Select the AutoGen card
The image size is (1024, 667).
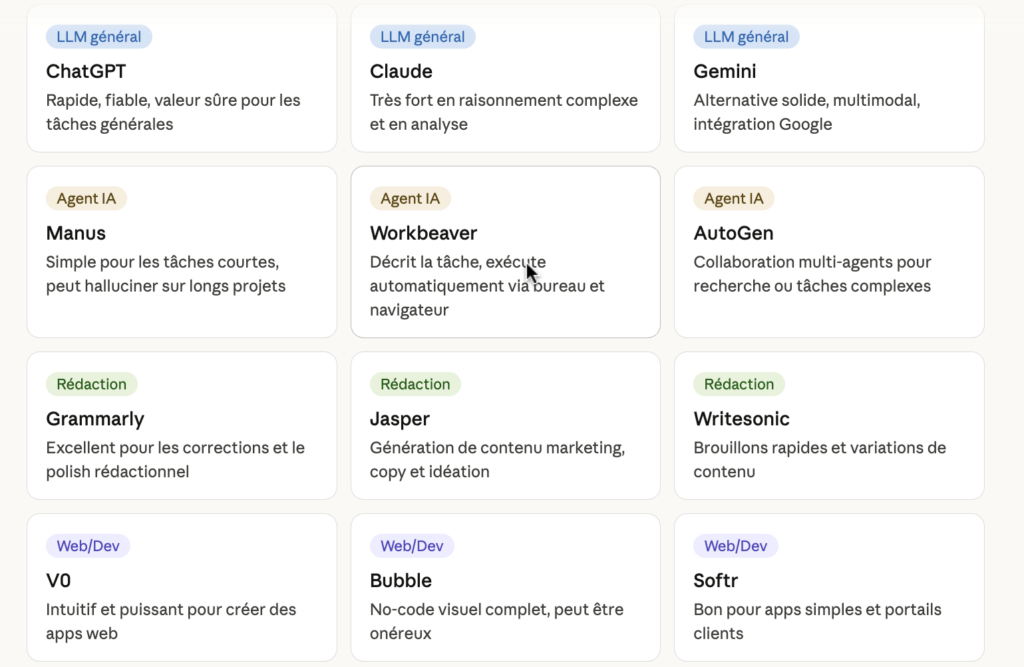coord(830,252)
